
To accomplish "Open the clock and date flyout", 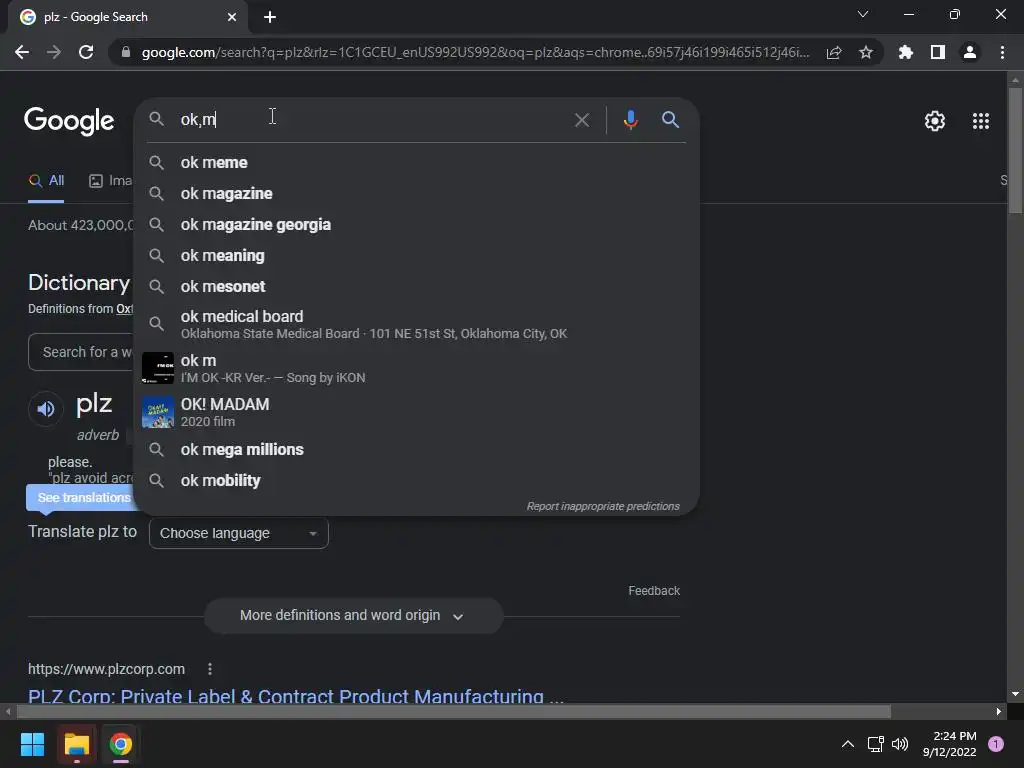I will pos(950,744).
